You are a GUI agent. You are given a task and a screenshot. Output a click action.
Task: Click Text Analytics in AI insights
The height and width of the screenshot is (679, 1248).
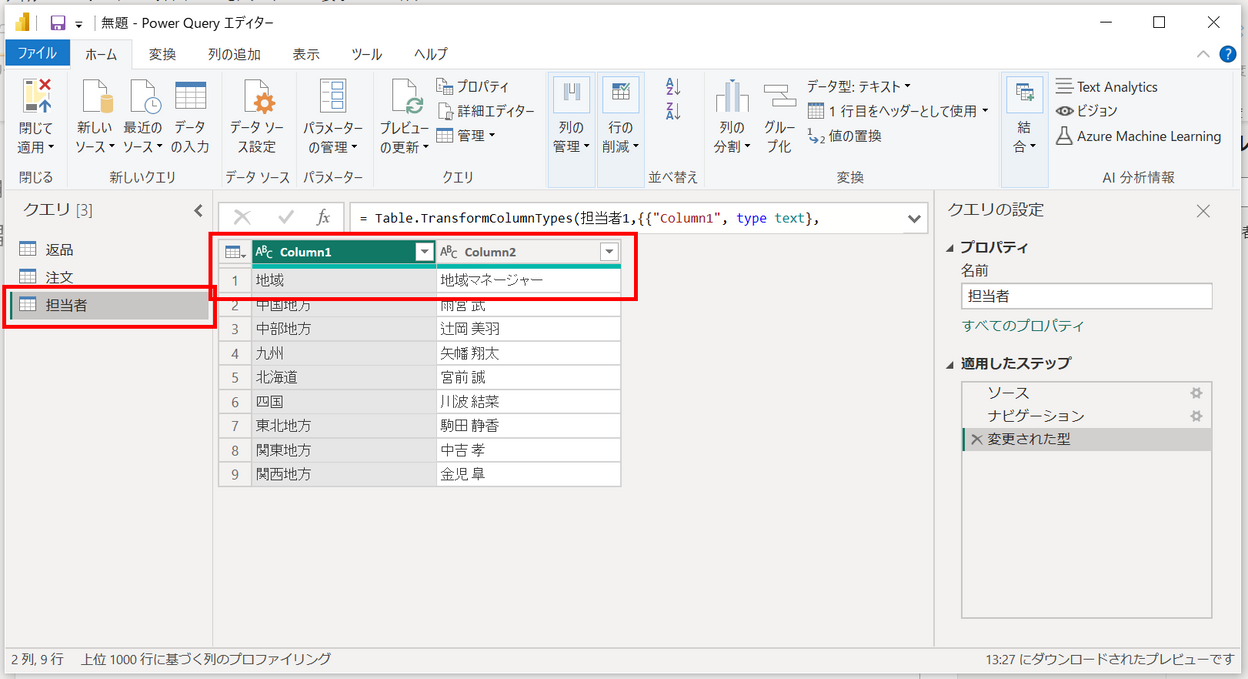[x=1106, y=87]
